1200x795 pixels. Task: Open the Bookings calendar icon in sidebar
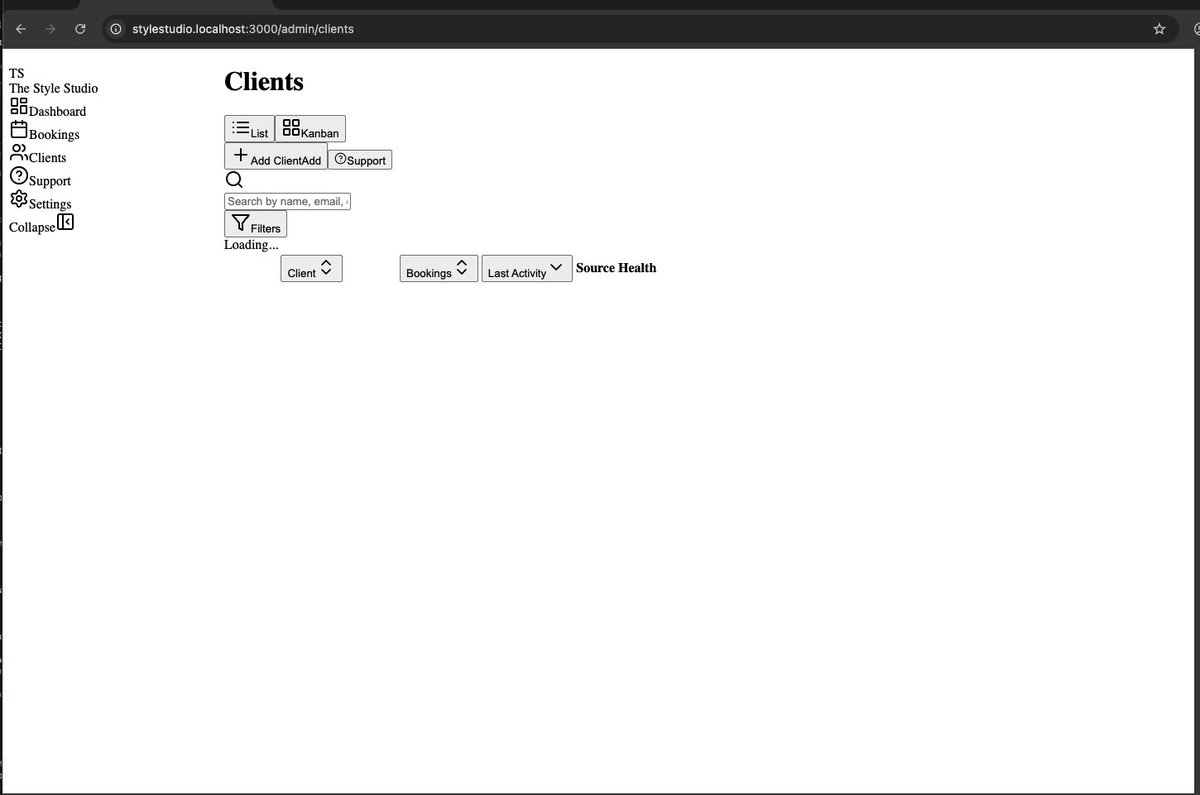coord(19,130)
